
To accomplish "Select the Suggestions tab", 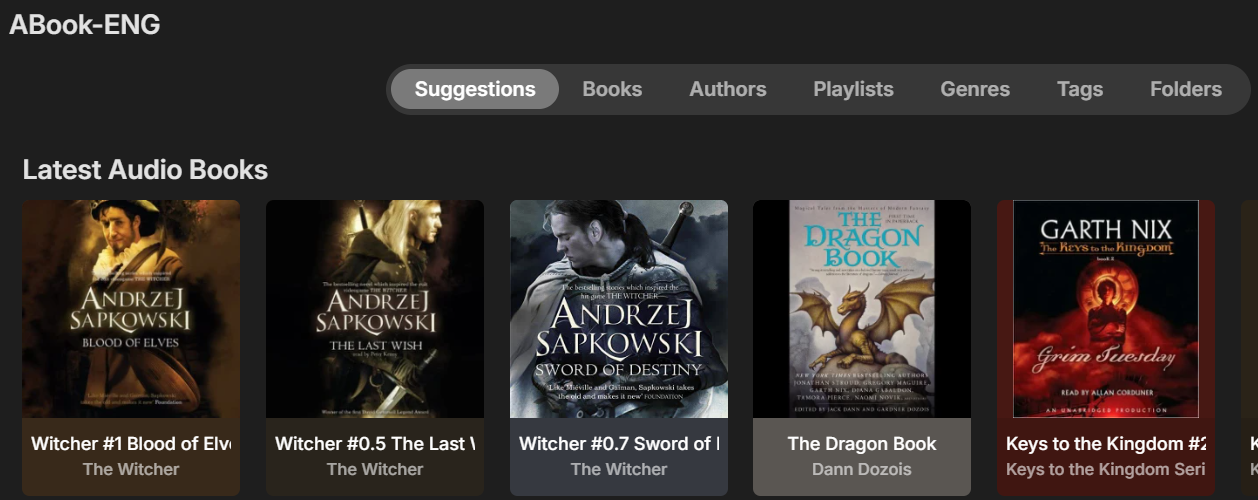I will 475,89.
